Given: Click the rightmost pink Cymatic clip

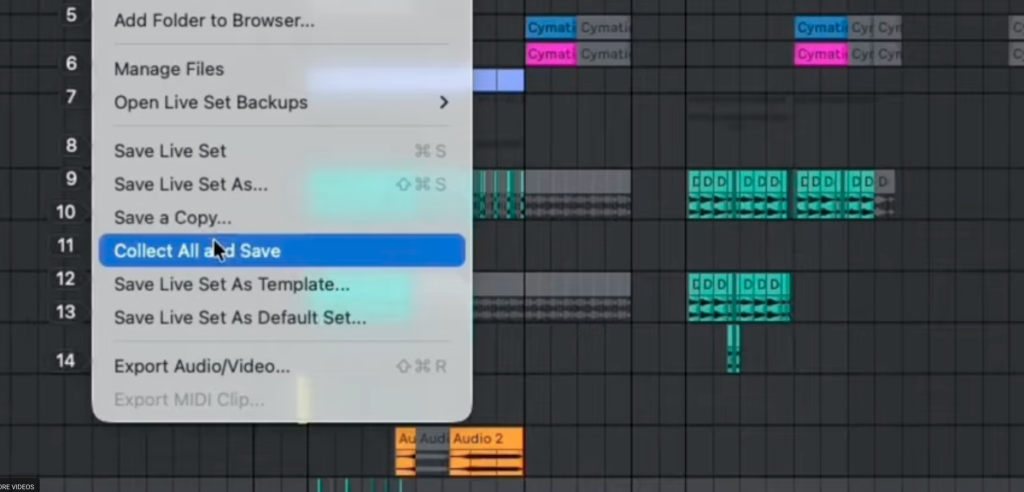Looking at the screenshot, I should click(x=821, y=54).
